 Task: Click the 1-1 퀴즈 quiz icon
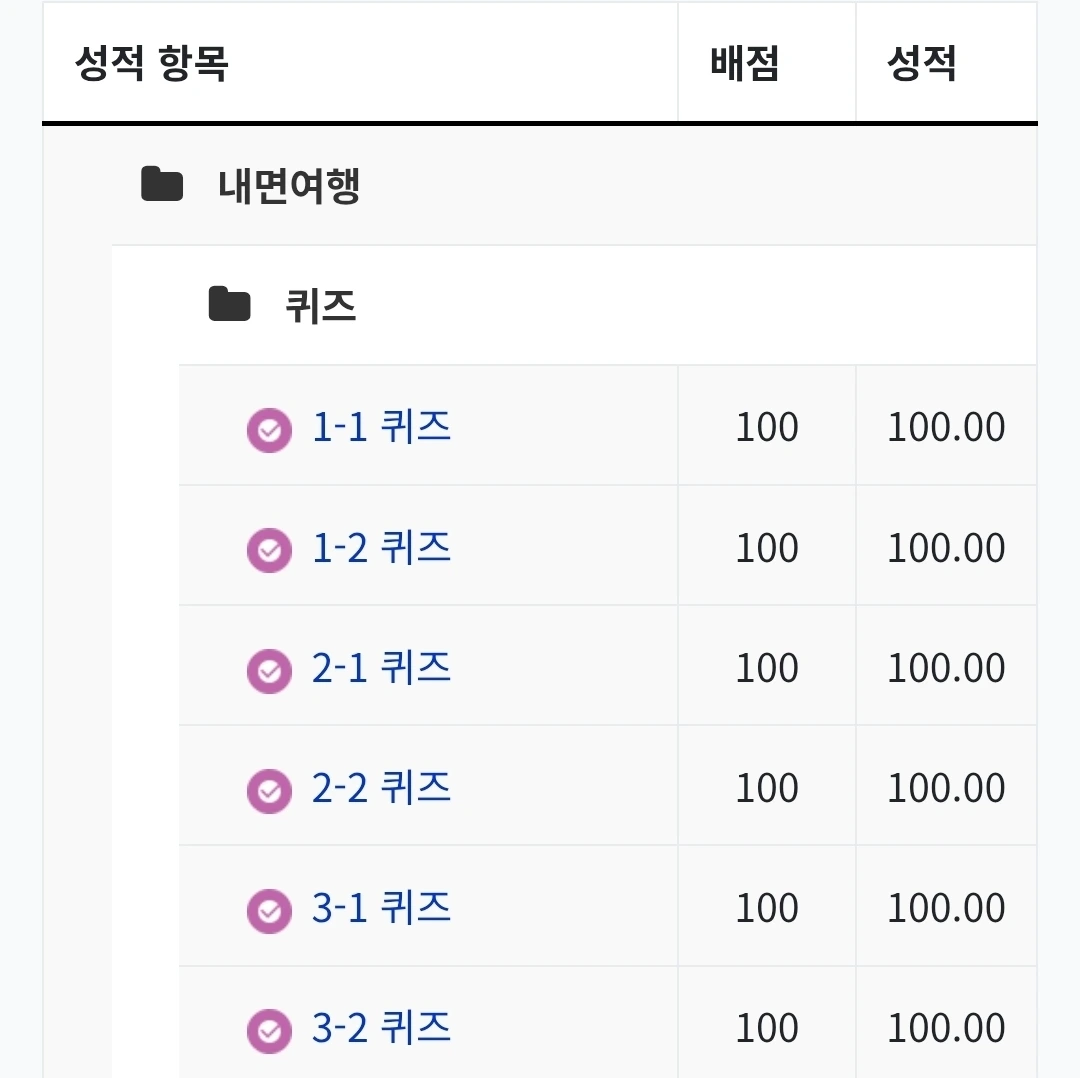pos(269,430)
